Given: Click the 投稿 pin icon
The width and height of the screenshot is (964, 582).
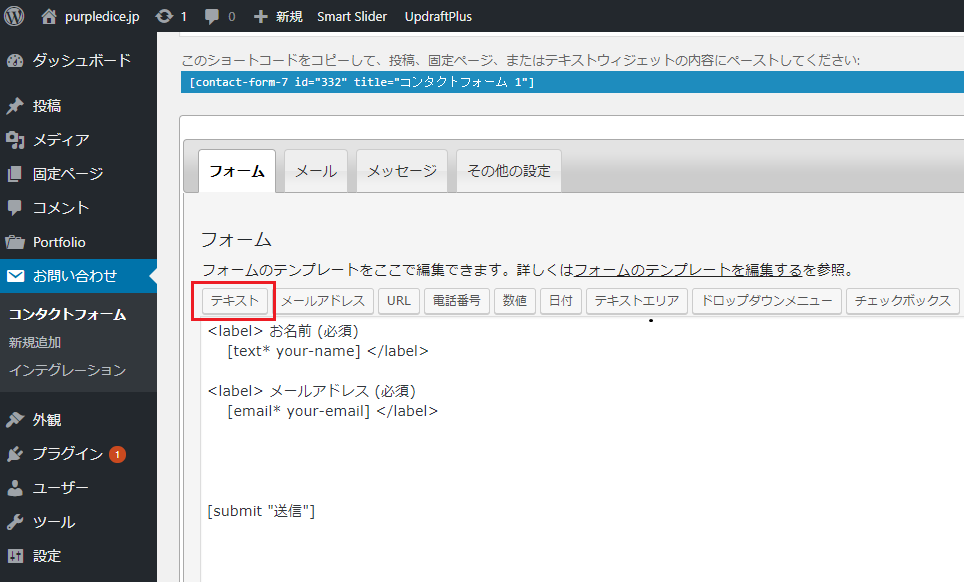Looking at the screenshot, I should point(15,106).
